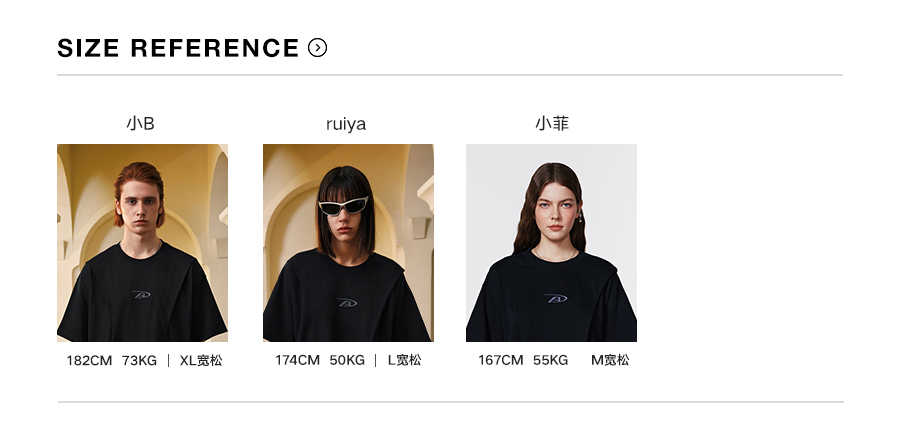Click the 182CM height text
The height and width of the screenshot is (427, 900).
tap(89, 360)
